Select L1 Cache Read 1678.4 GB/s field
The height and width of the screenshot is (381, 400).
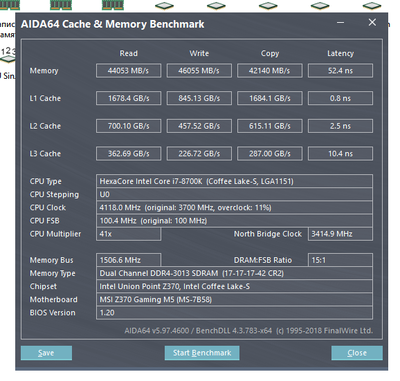[x=129, y=98]
